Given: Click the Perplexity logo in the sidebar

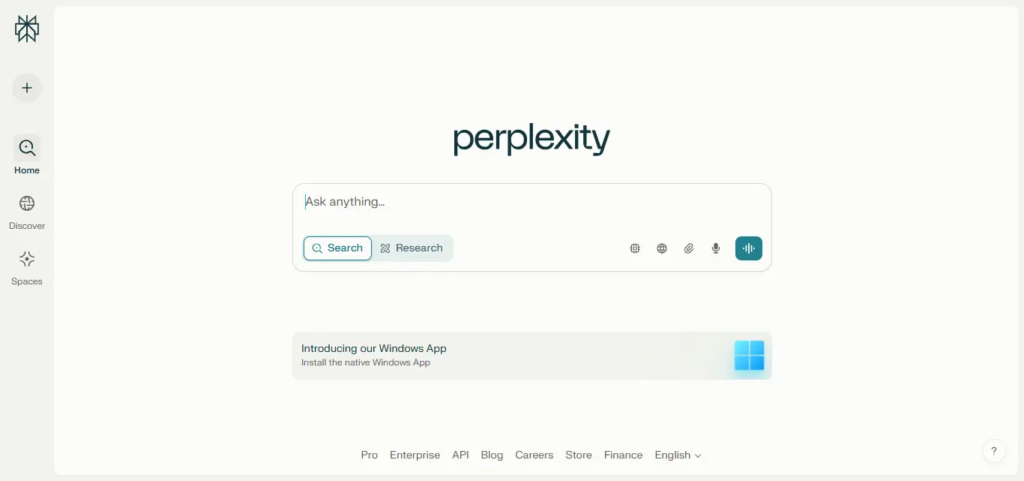Looking at the screenshot, I should pos(27,29).
